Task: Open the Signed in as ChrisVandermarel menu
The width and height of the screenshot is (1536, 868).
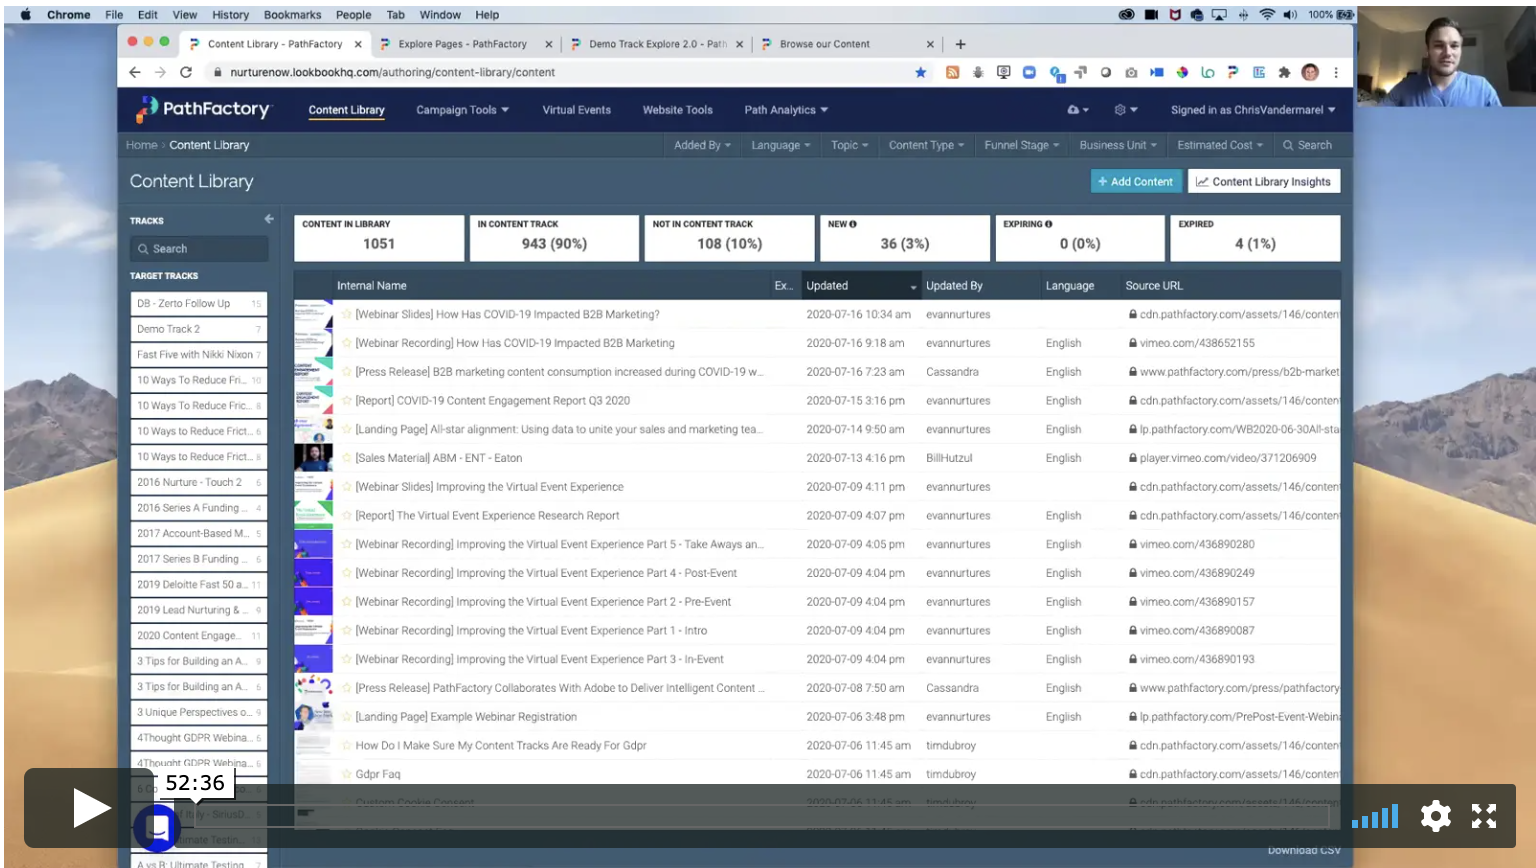Action: point(1253,110)
